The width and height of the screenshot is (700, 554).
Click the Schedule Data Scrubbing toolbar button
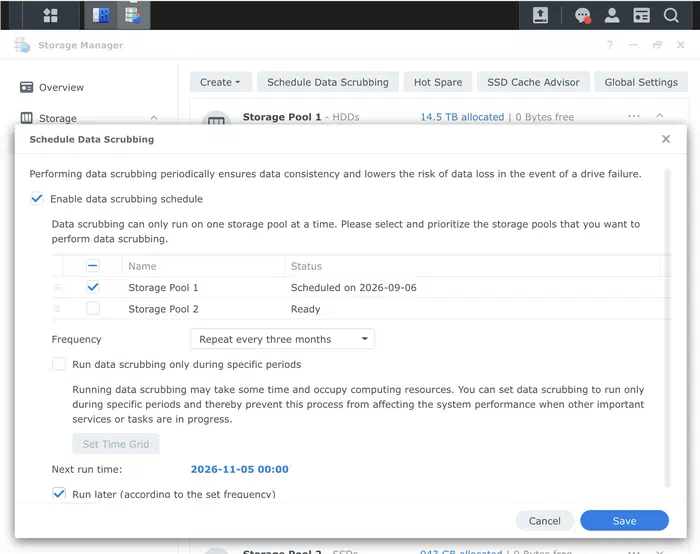328,82
